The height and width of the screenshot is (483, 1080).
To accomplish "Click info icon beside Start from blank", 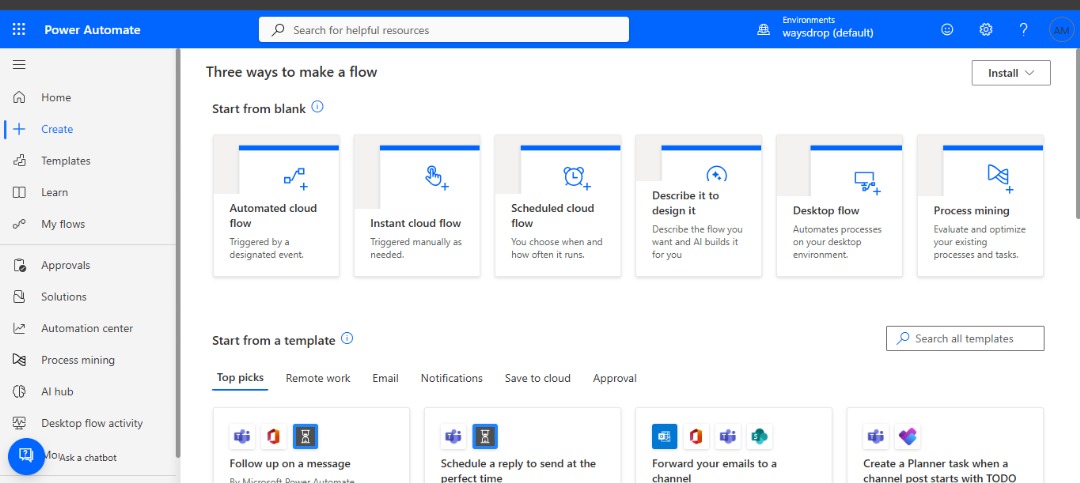I will (317, 107).
